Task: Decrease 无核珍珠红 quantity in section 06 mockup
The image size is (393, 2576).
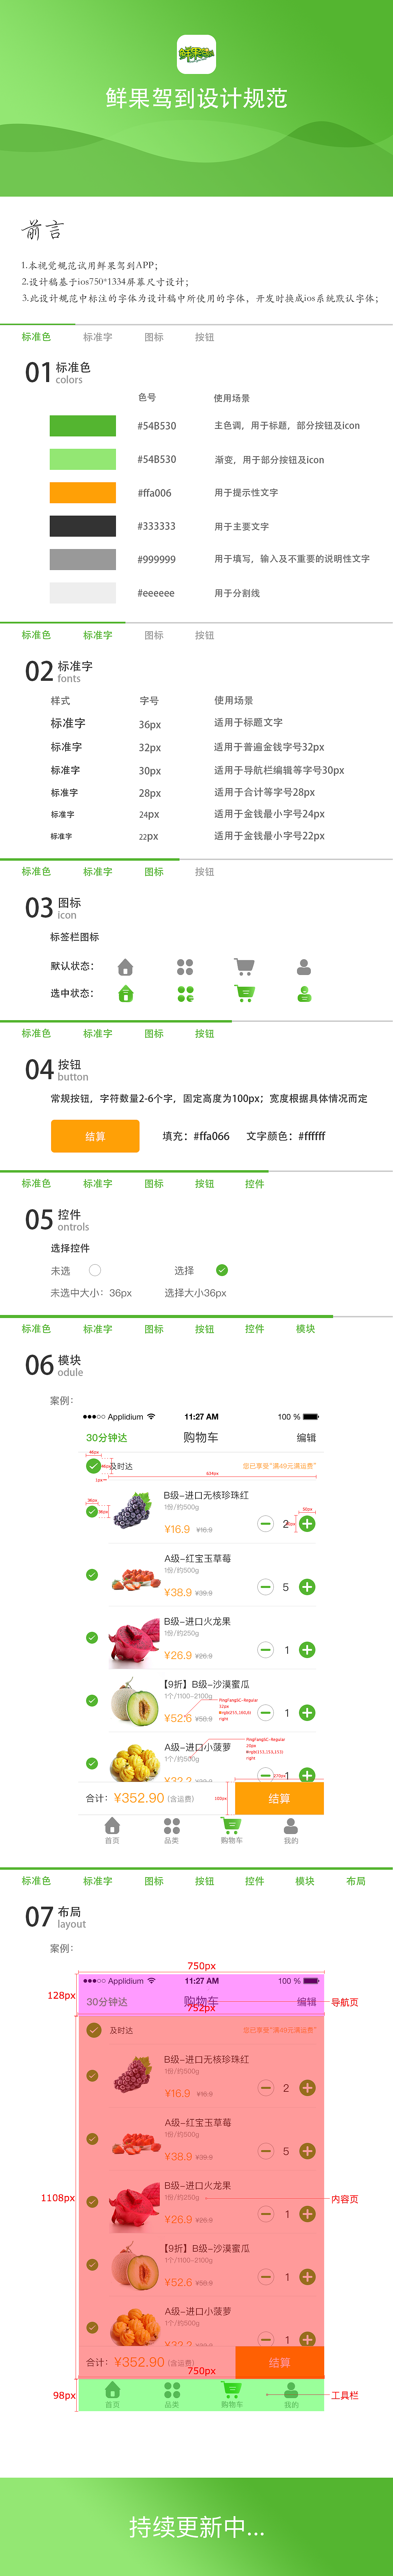Action: [265, 1524]
